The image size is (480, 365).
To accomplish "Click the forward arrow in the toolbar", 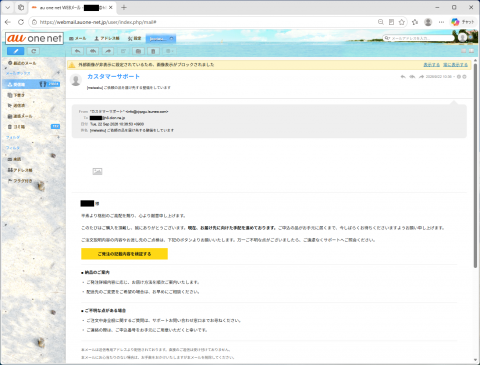I will tap(108, 51).
